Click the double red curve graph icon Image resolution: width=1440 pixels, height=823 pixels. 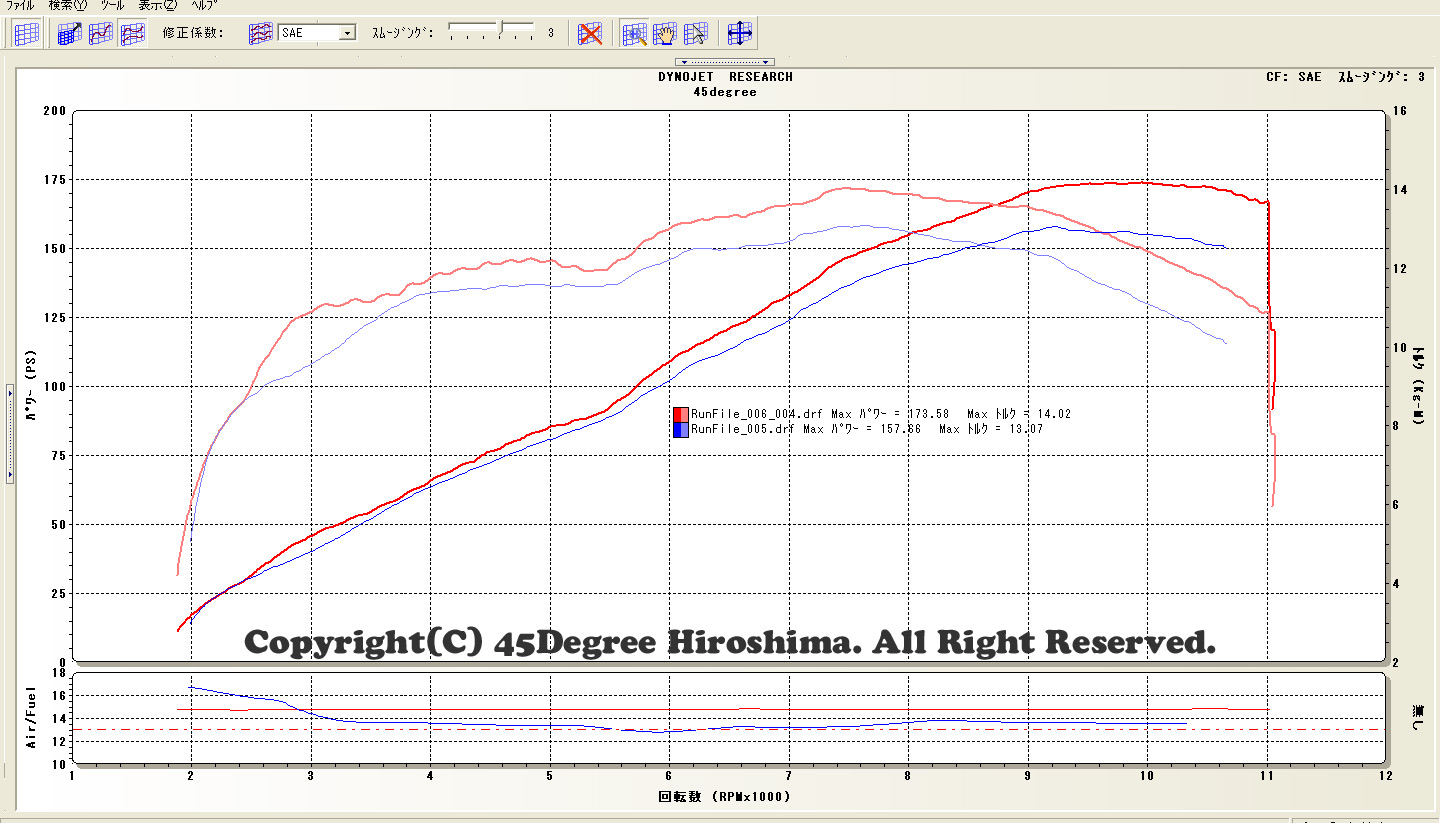tap(132, 33)
